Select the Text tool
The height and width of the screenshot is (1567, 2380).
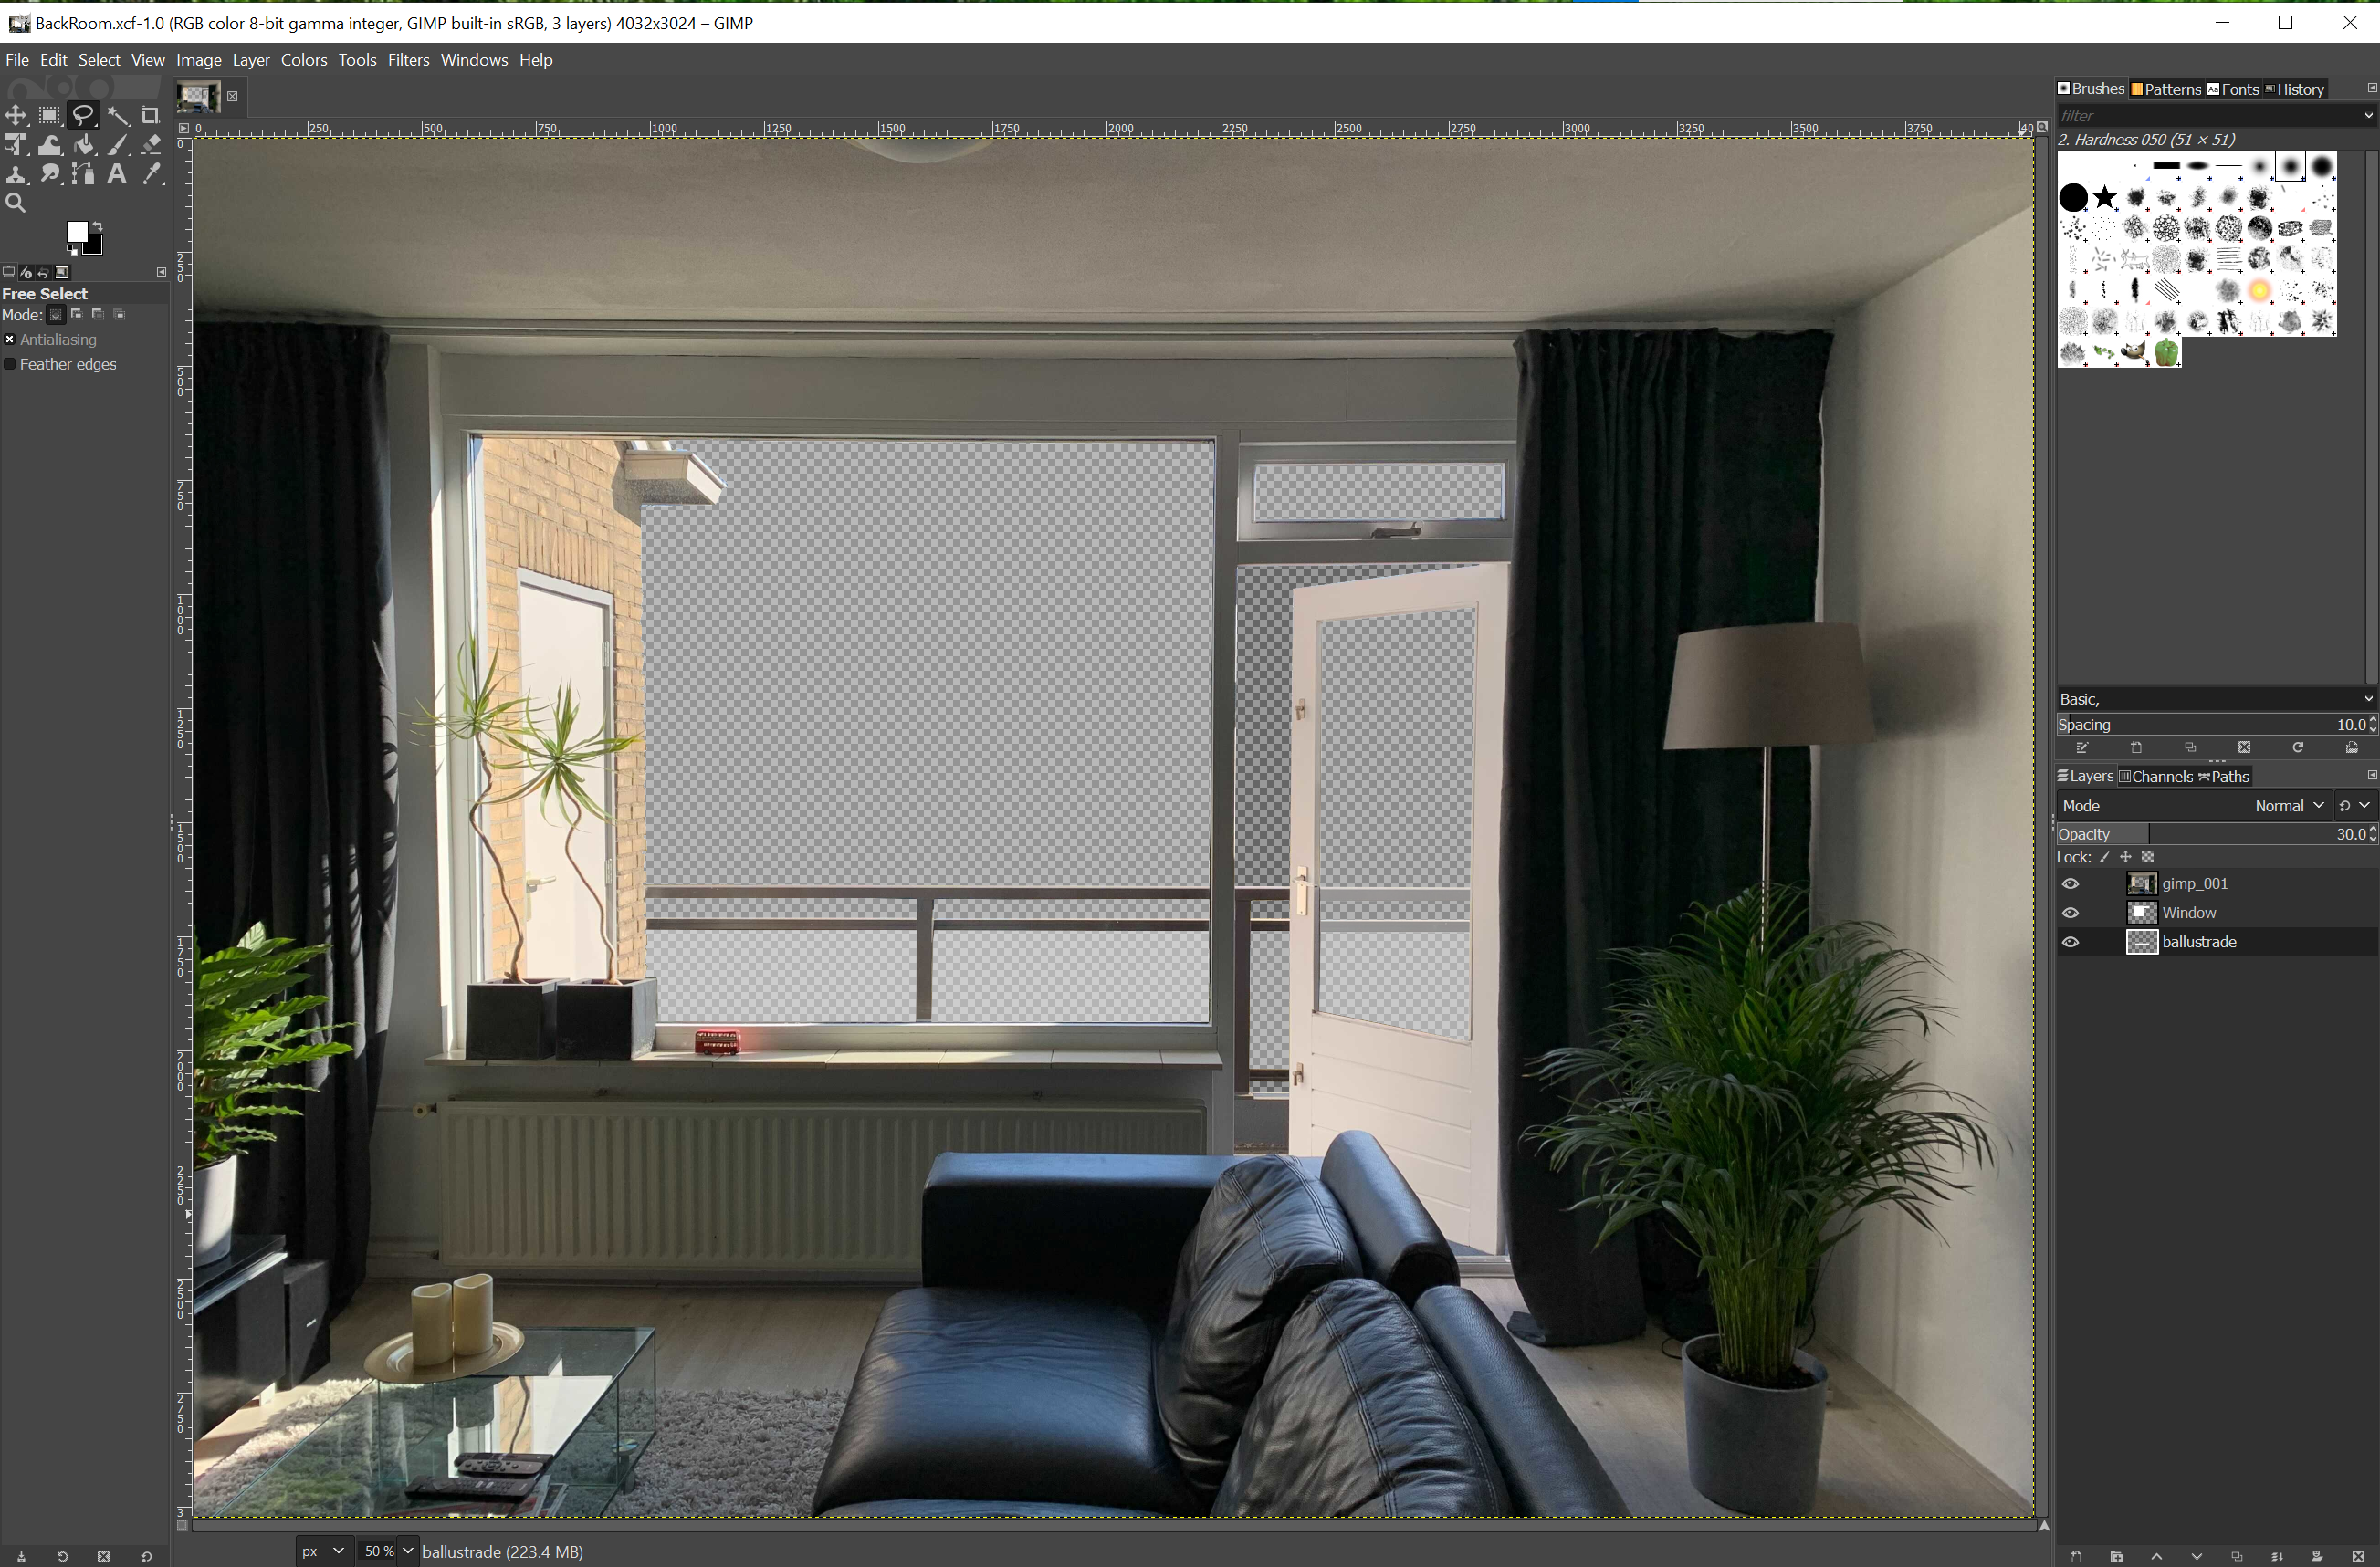coord(117,175)
